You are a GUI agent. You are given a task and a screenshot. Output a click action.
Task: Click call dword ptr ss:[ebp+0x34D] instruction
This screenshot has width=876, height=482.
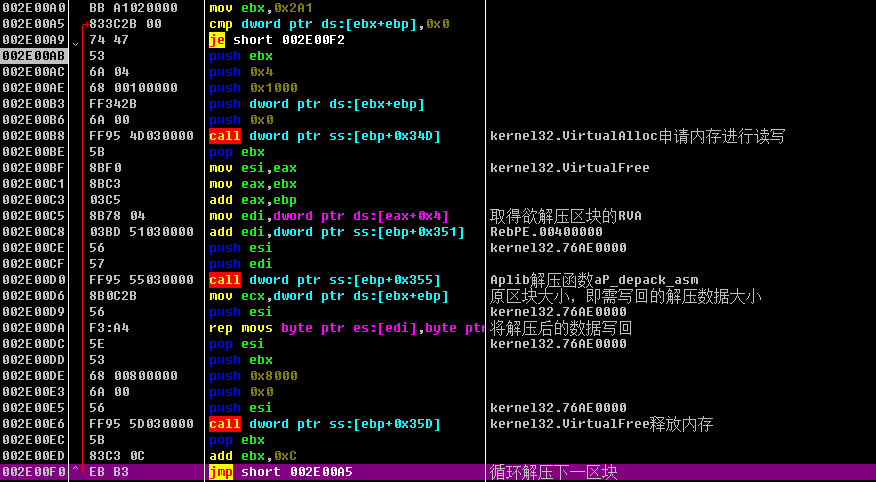[325, 136]
